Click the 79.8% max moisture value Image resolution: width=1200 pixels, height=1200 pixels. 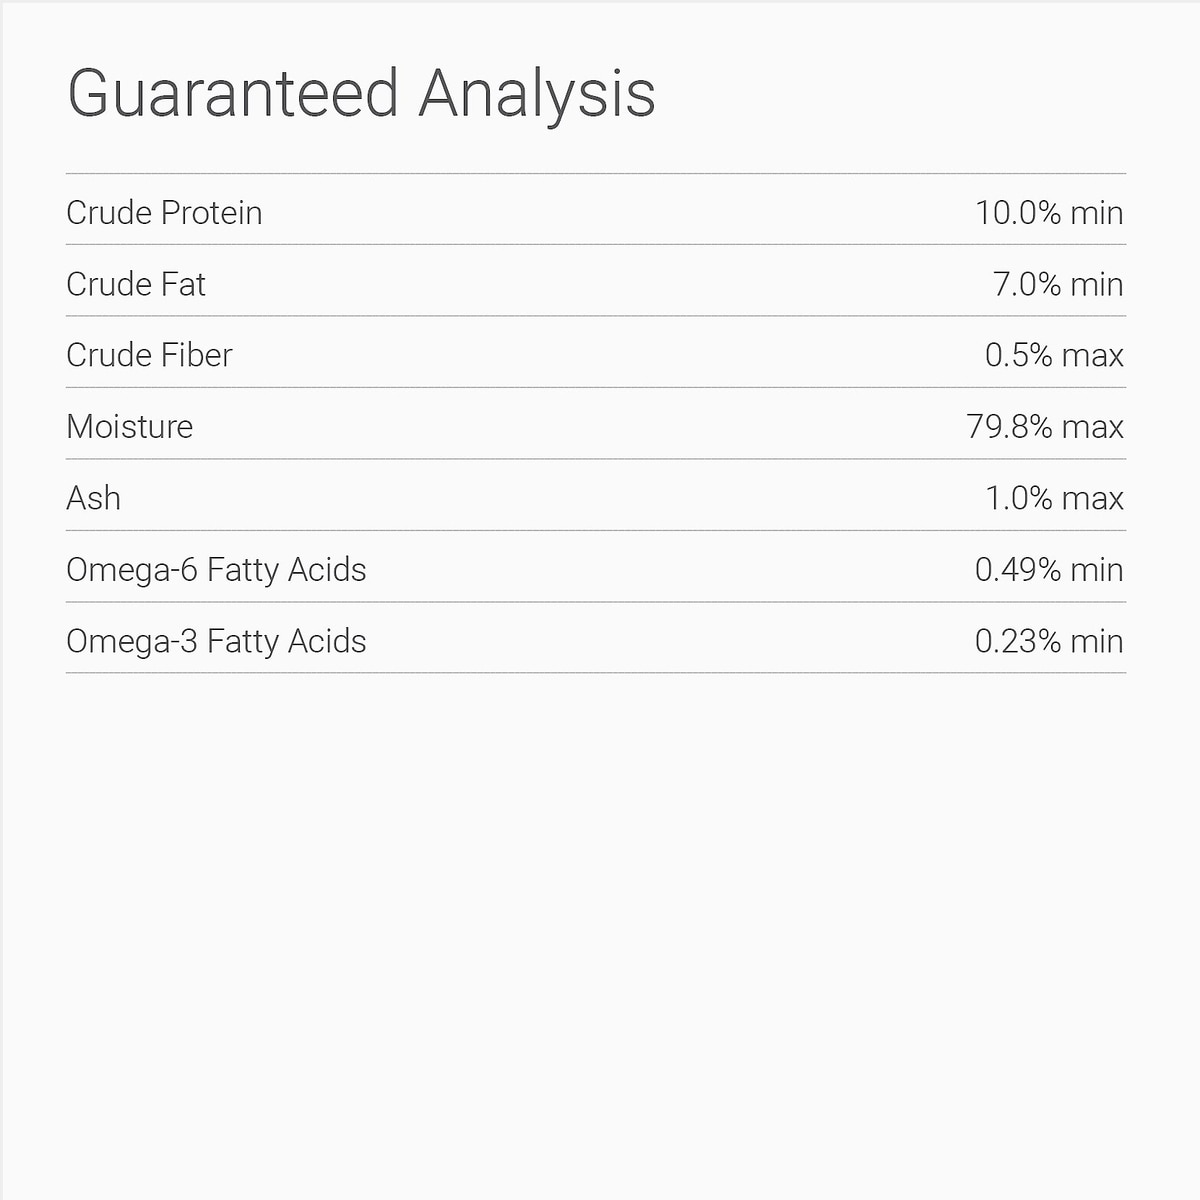tap(1045, 427)
